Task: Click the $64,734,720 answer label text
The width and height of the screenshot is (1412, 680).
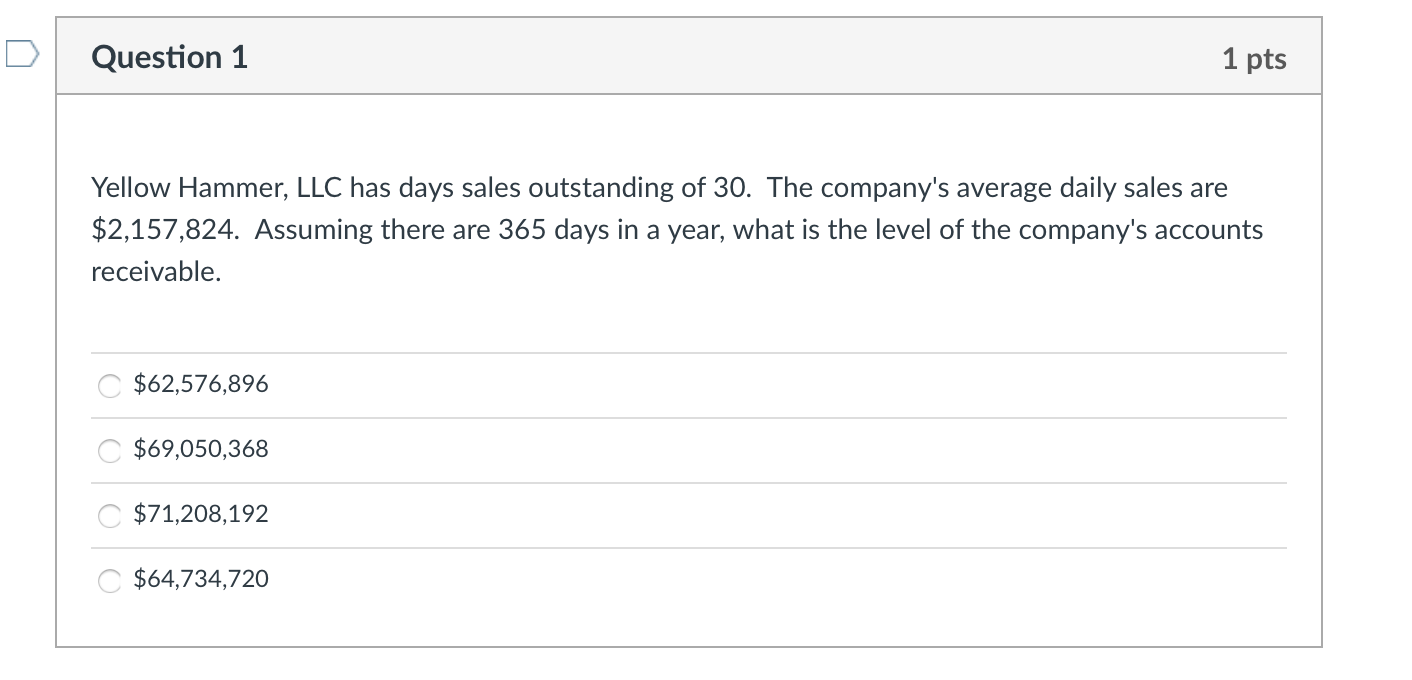Action: [x=201, y=579]
